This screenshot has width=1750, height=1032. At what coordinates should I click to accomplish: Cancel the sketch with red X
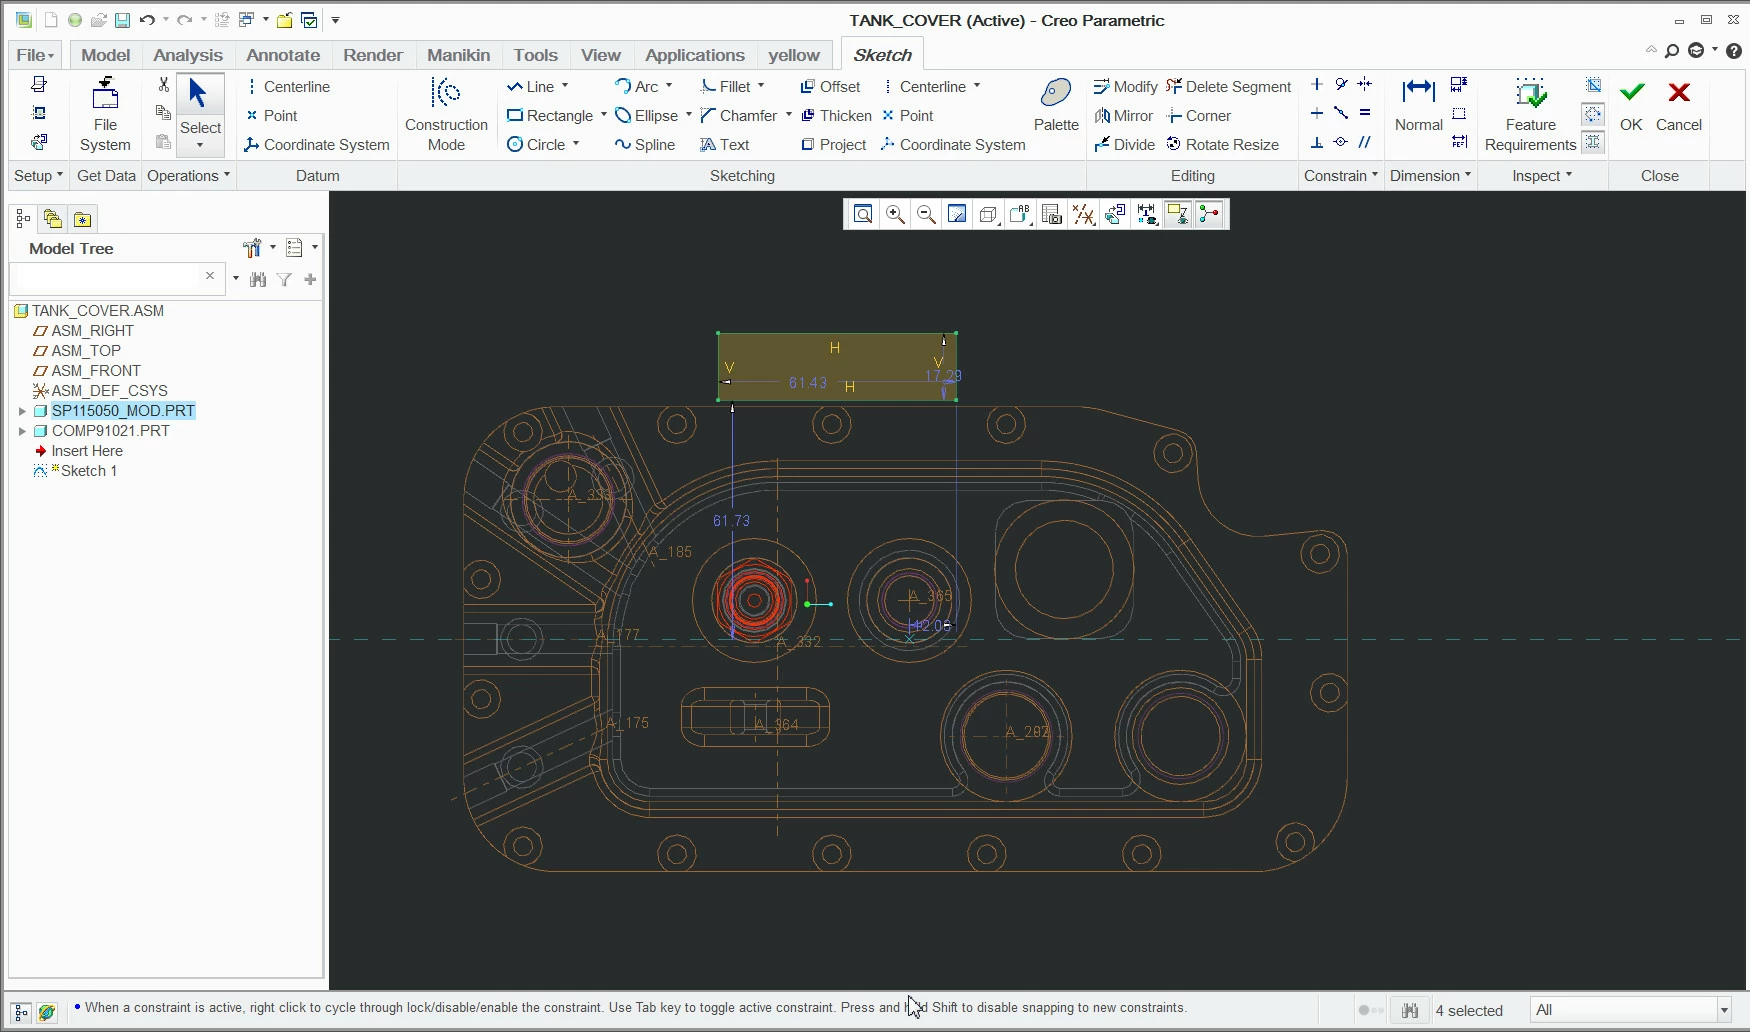point(1679,105)
